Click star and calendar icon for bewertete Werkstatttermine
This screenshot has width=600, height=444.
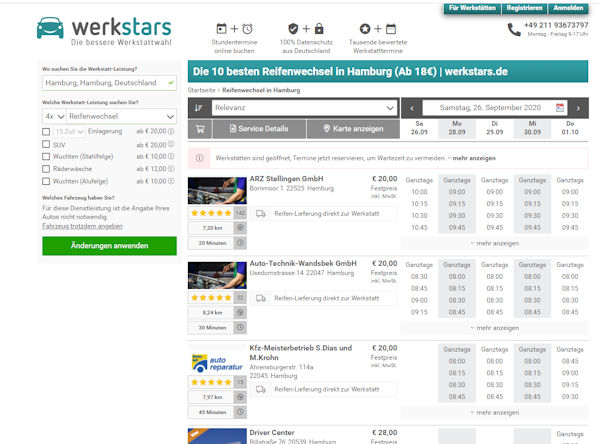378,29
